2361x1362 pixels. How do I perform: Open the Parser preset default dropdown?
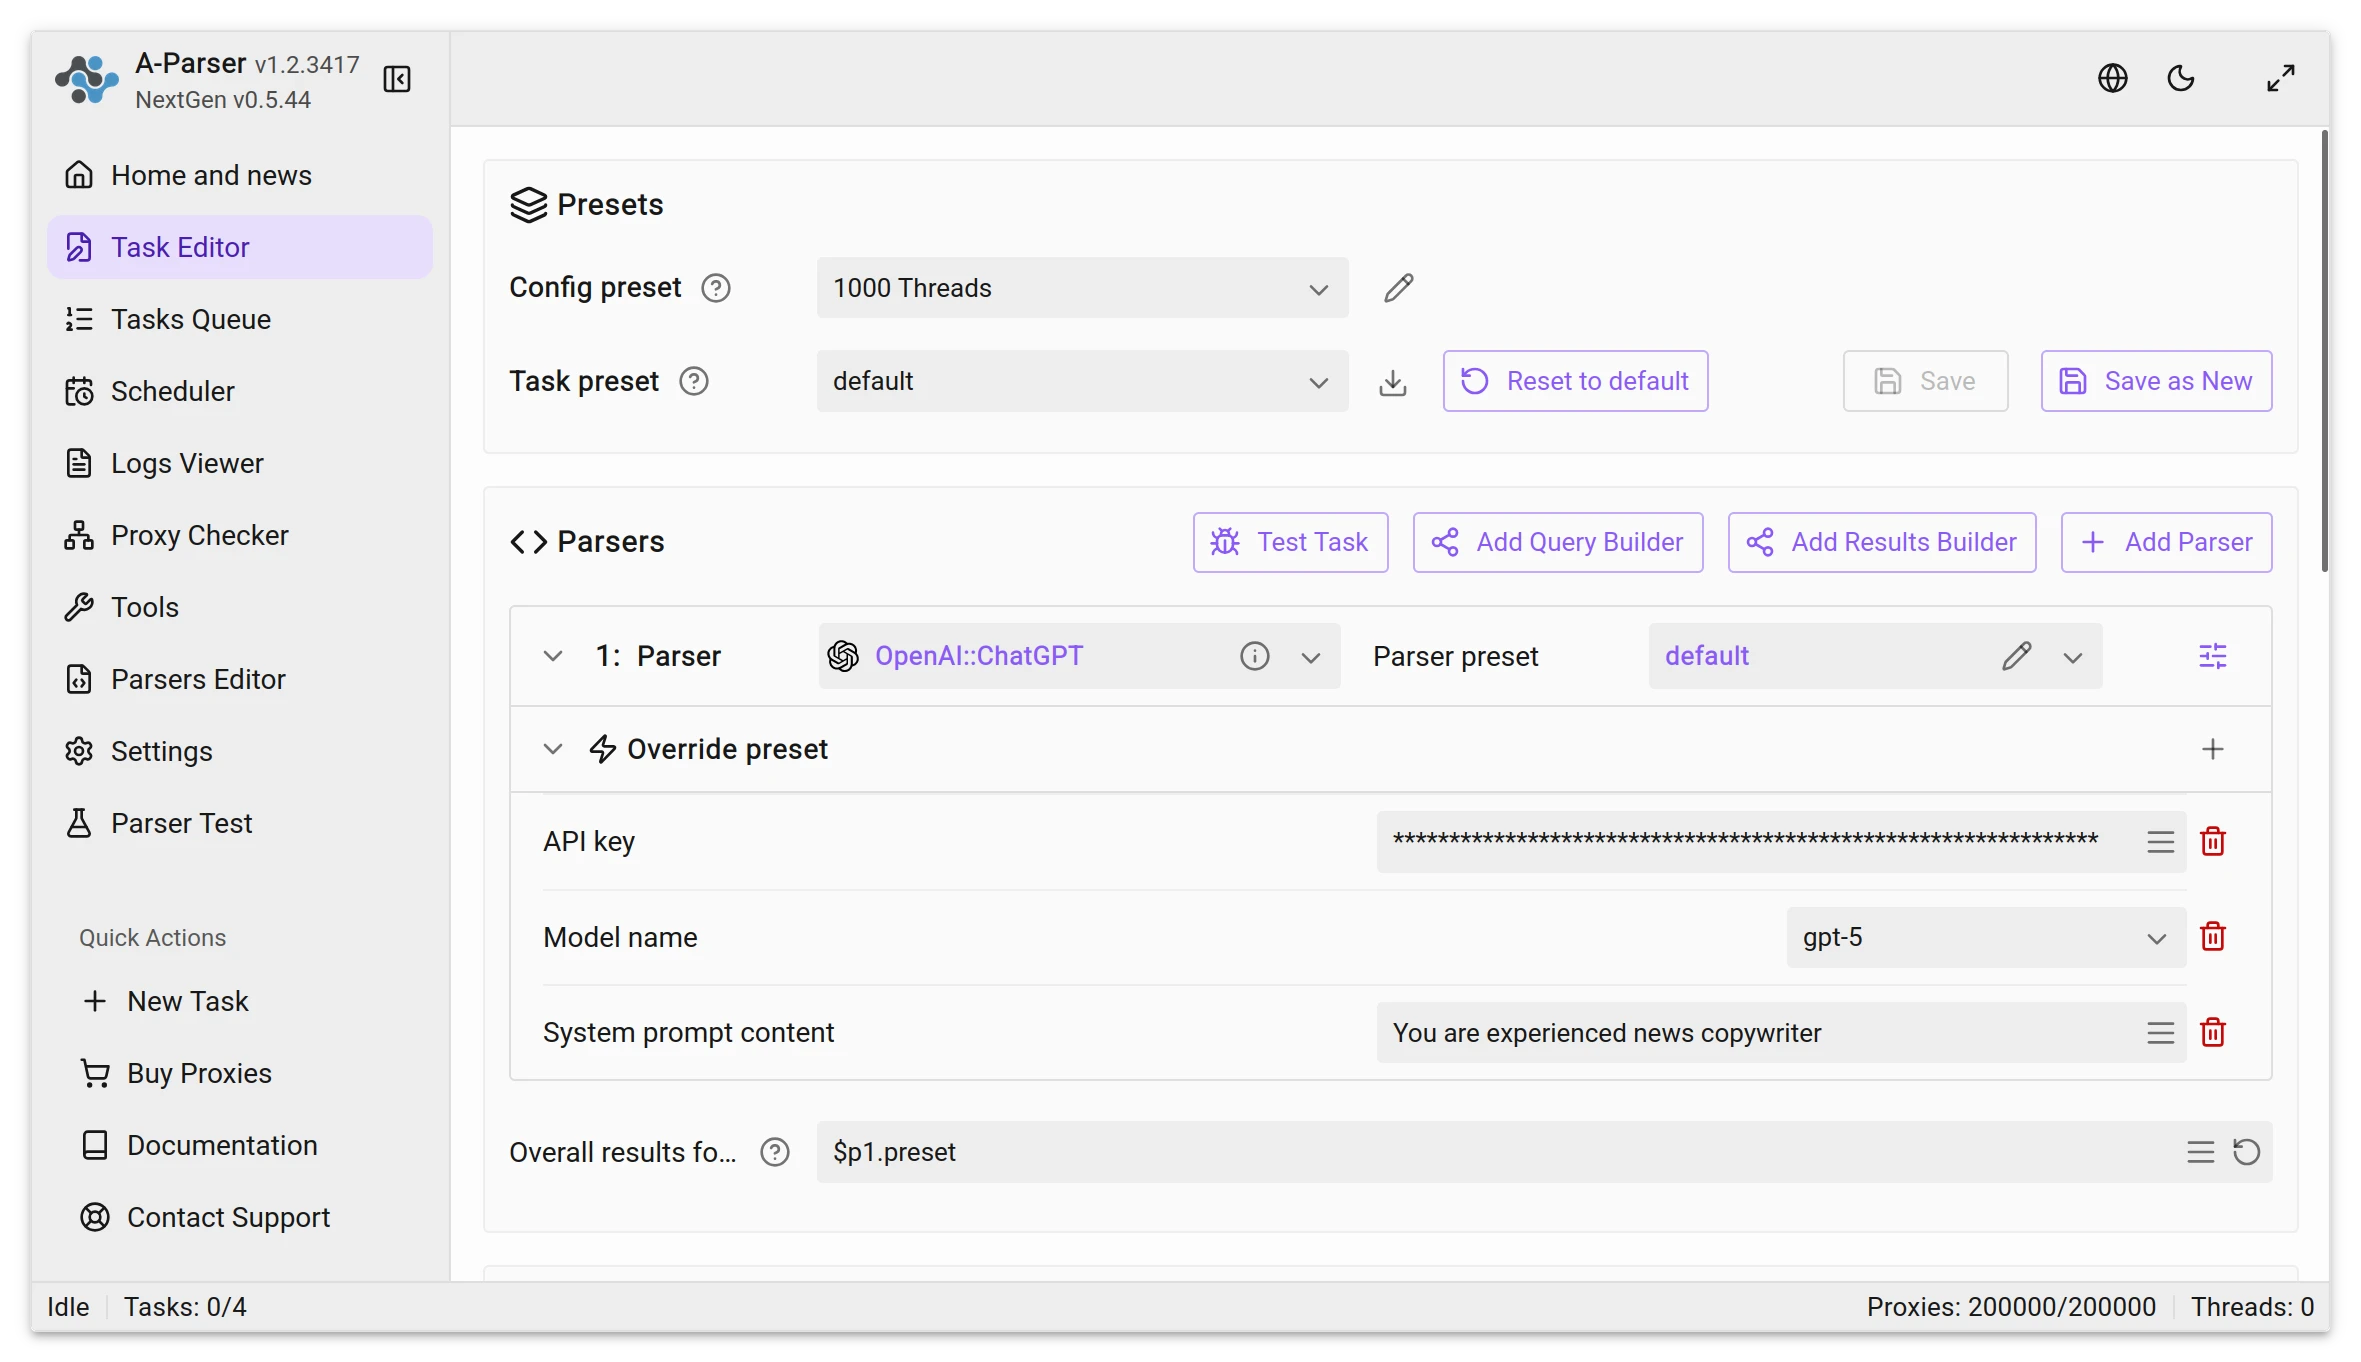[1875, 656]
